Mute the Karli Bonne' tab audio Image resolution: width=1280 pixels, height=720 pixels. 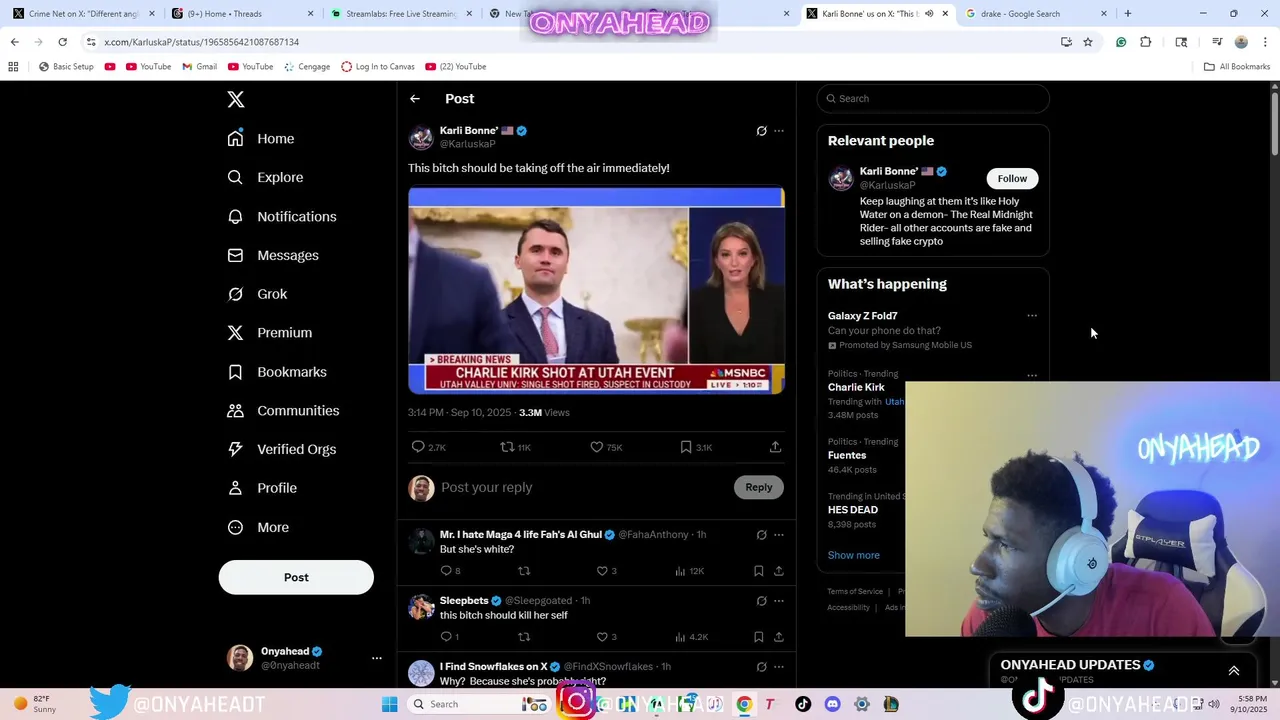coord(929,14)
